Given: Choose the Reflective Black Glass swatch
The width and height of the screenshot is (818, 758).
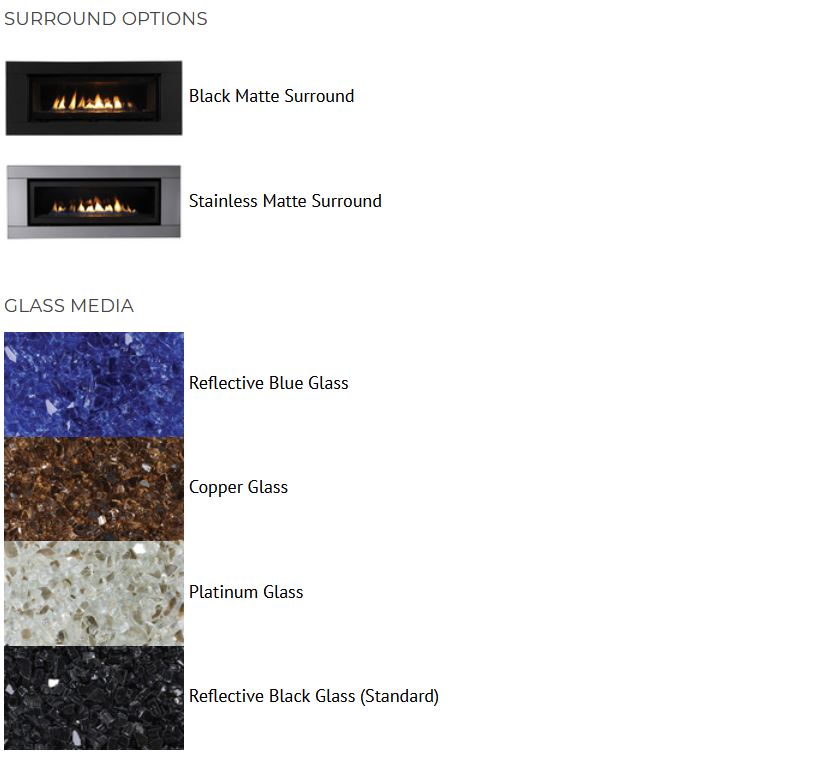Looking at the screenshot, I should 94,697.
